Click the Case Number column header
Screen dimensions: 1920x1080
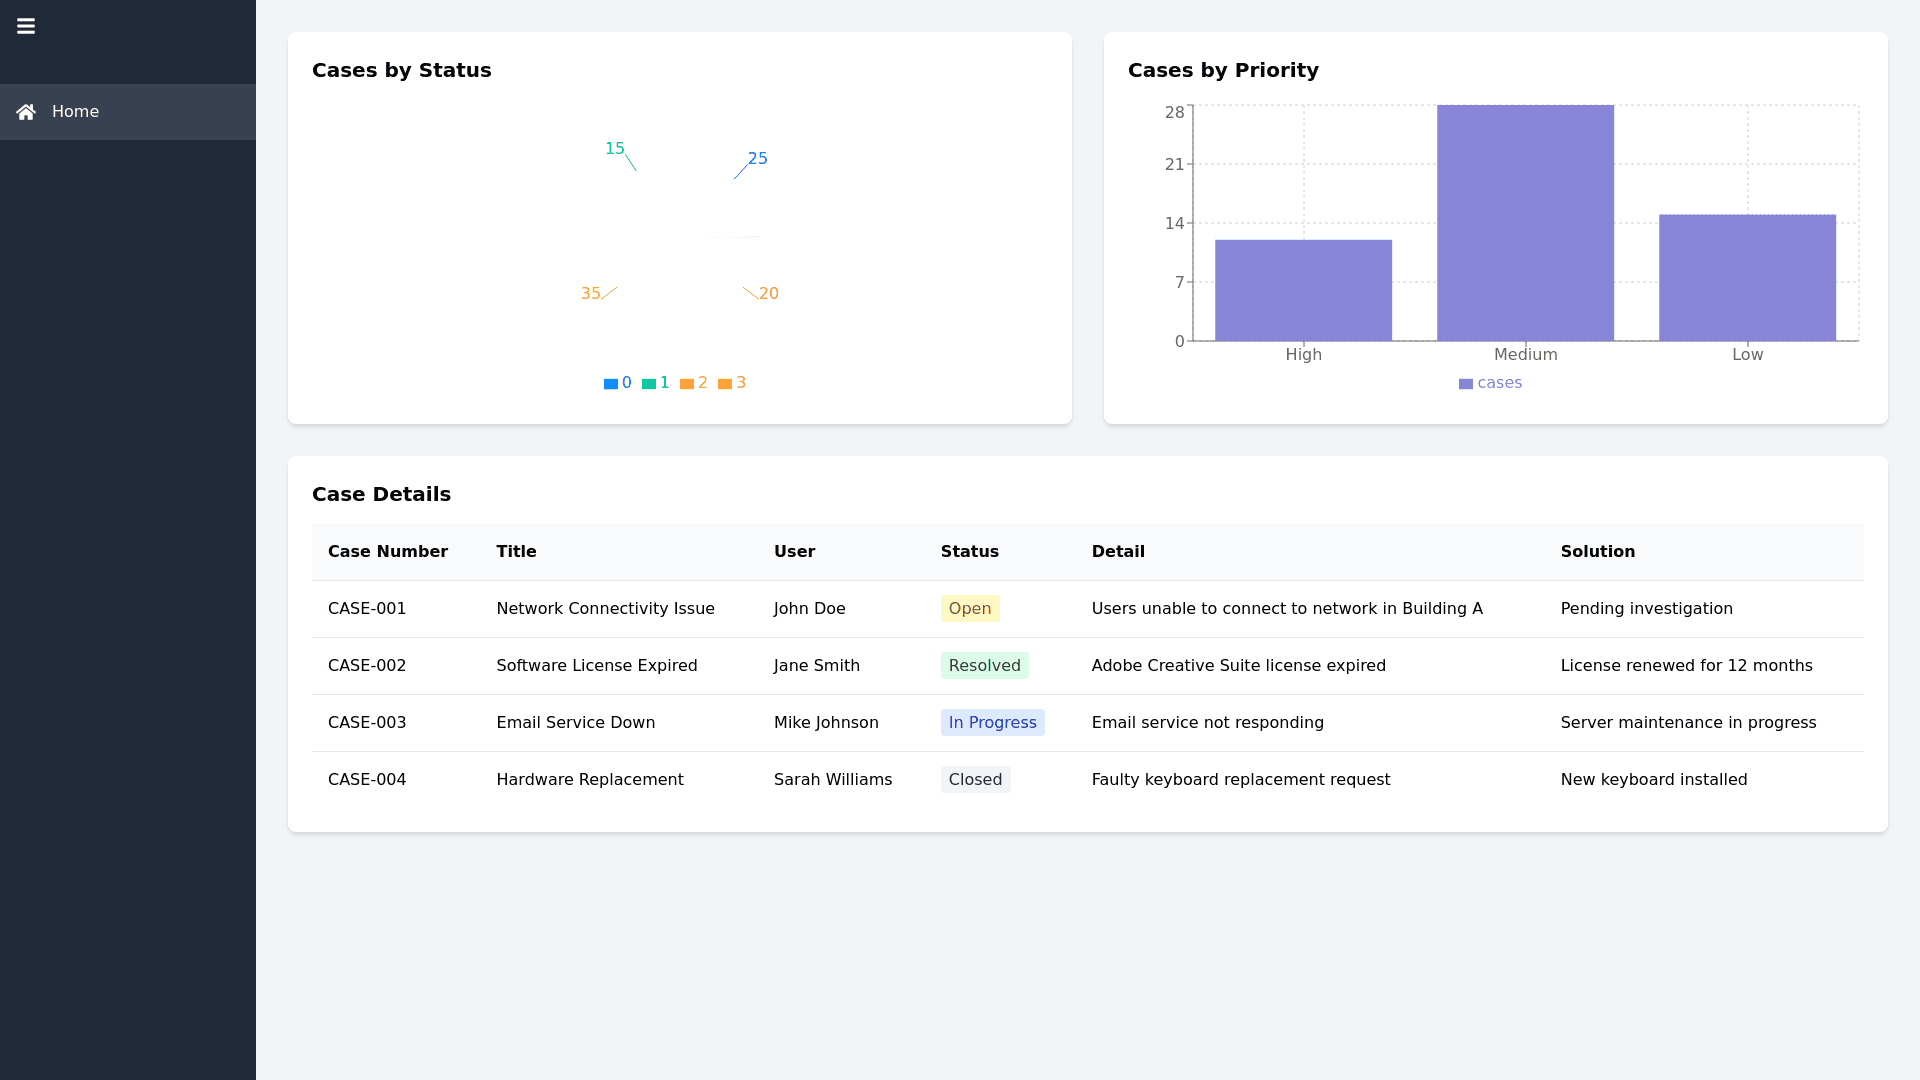388,552
